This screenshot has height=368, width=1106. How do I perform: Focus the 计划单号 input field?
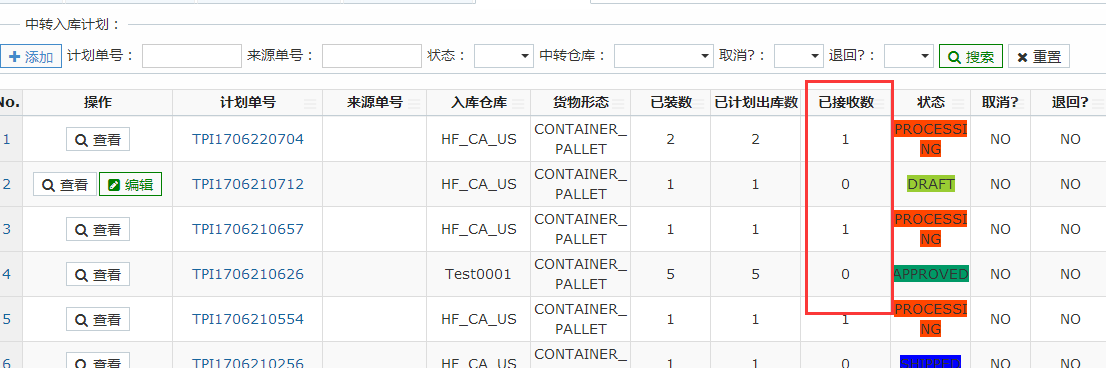pyautogui.click(x=192, y=56)
